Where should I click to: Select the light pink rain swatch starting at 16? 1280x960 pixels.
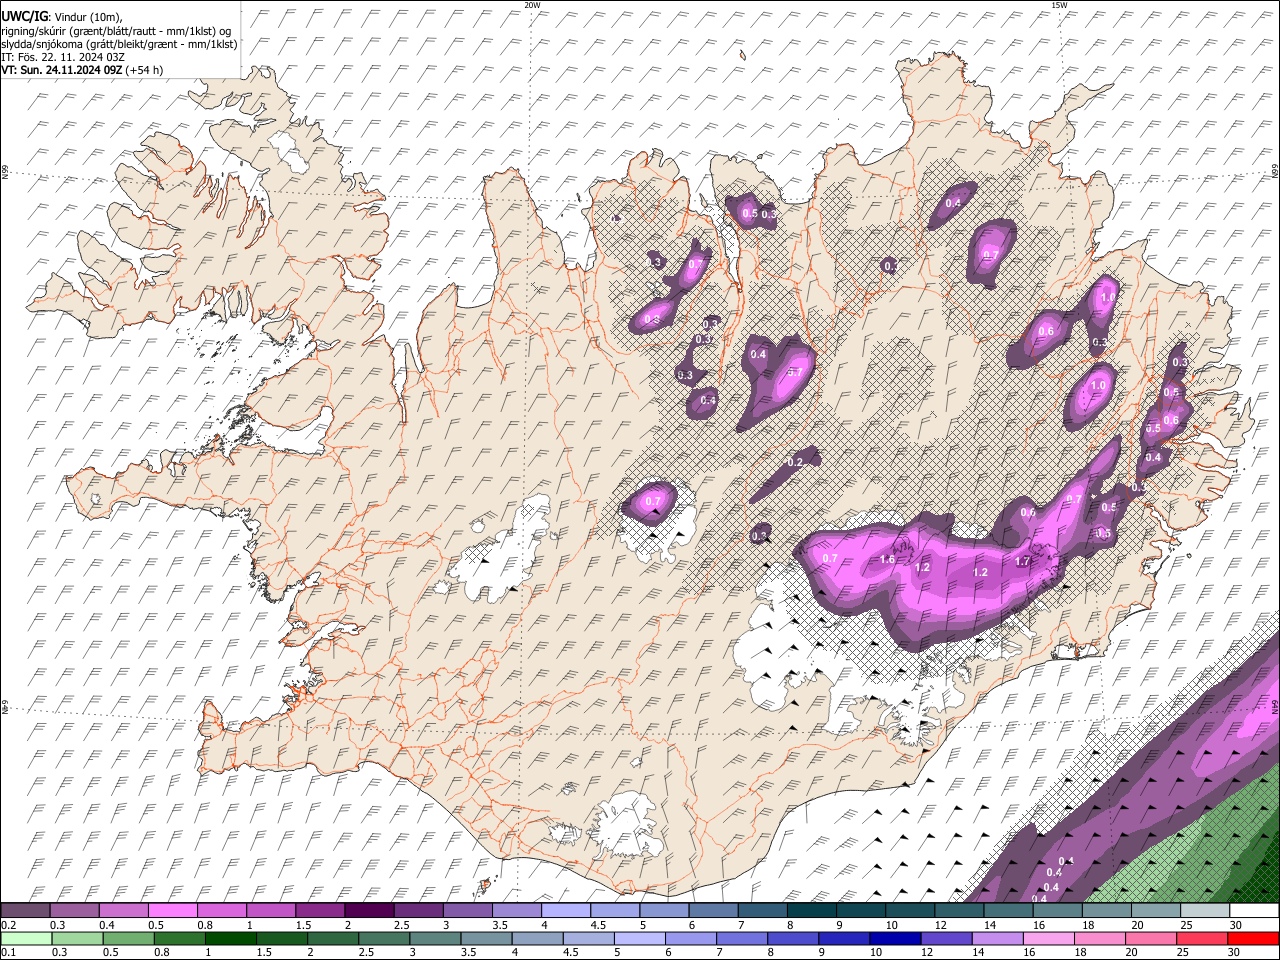1047,938
